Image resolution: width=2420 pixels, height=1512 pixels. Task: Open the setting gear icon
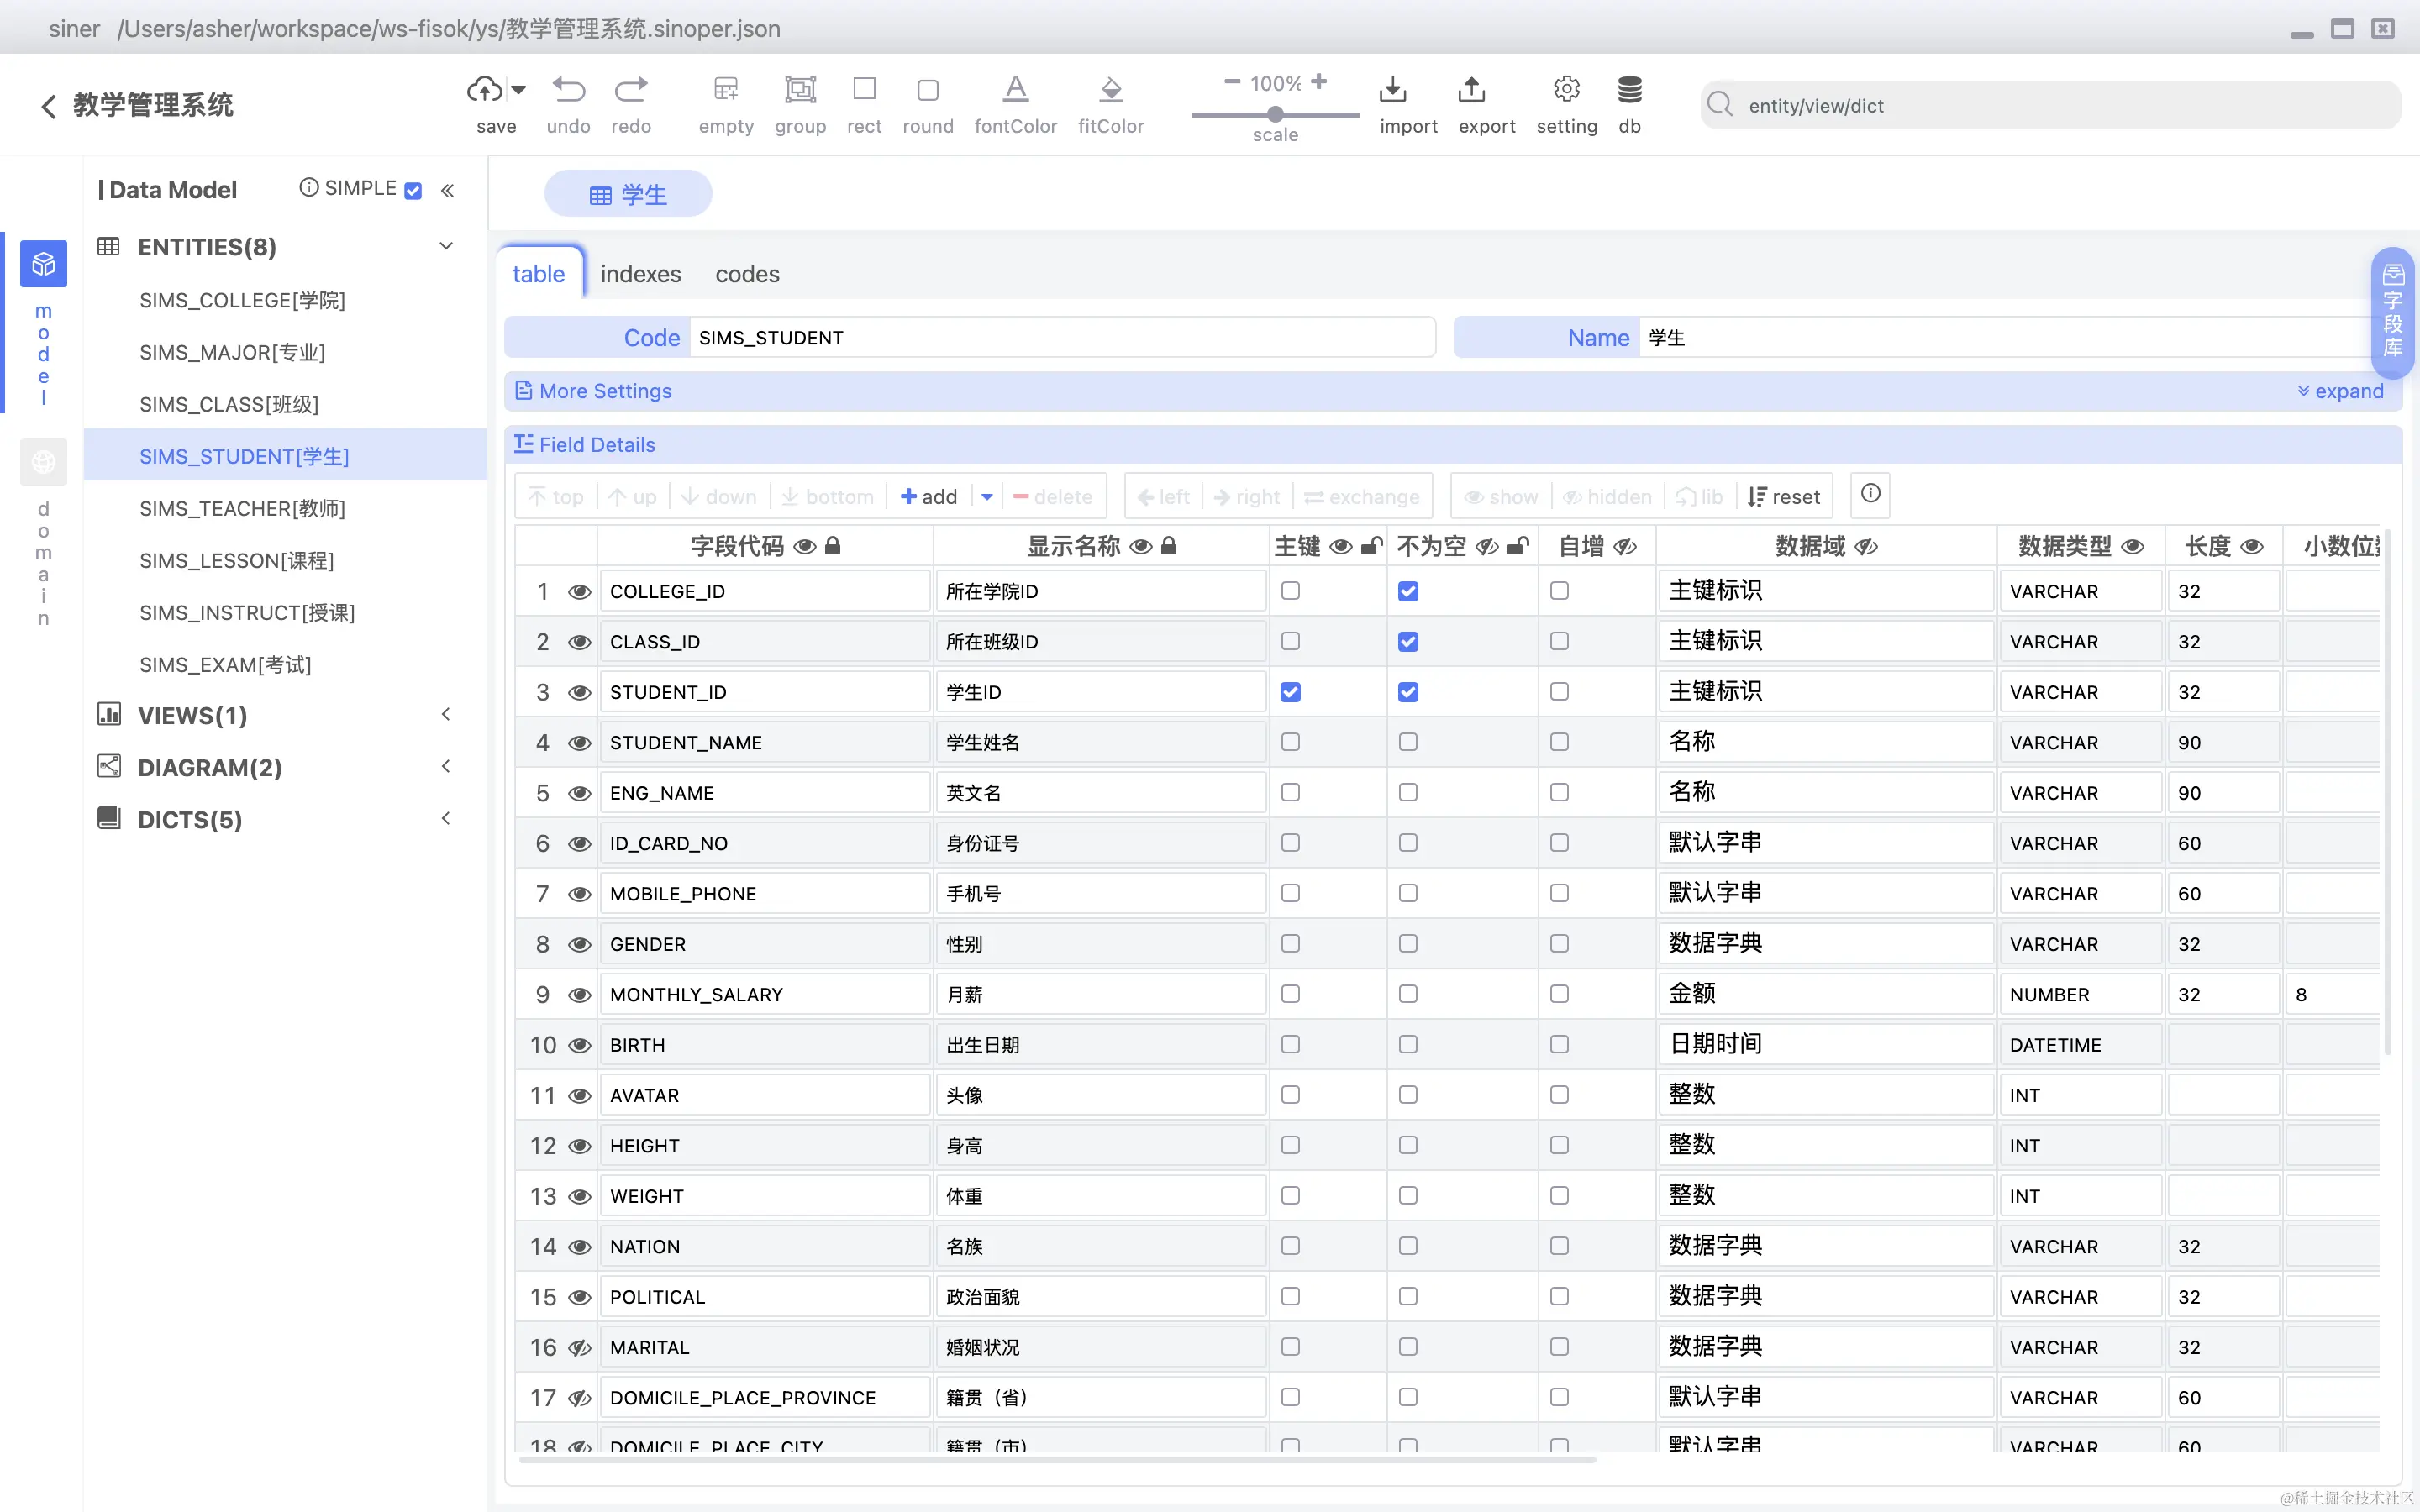pos(1566,90)
